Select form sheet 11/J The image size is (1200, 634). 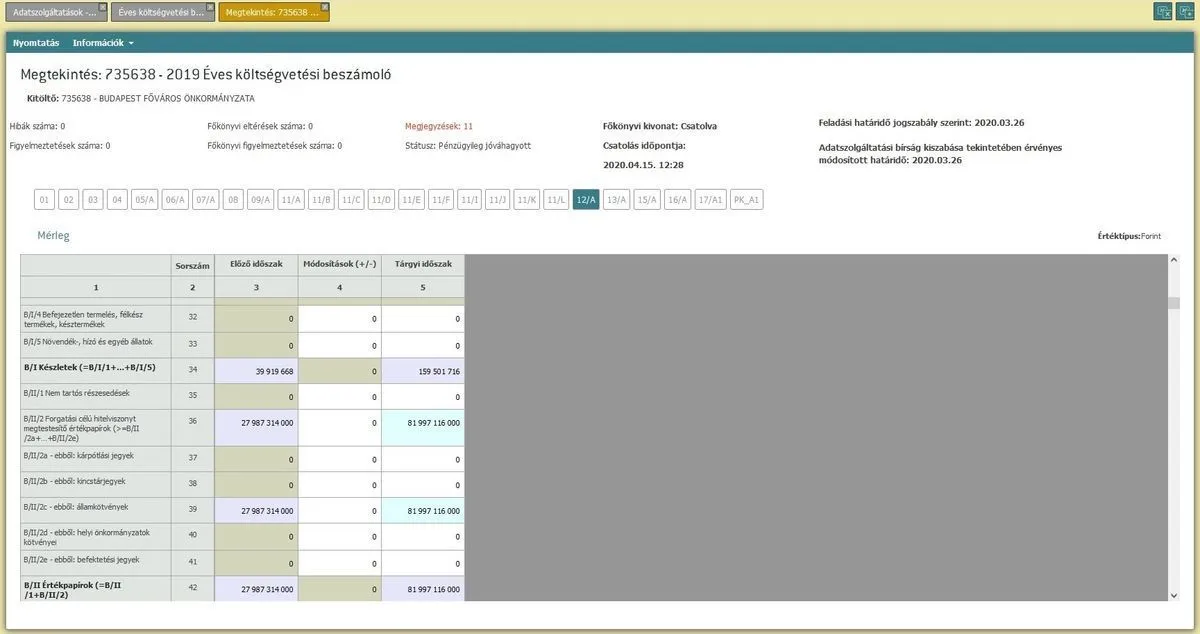[498, 199]
